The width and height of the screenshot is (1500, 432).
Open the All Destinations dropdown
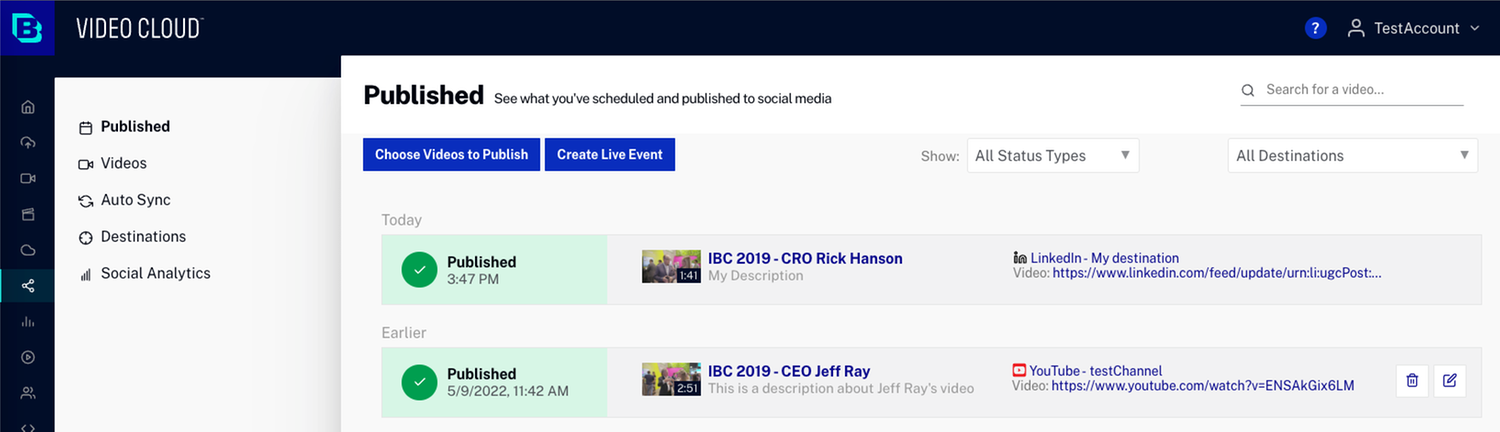pyautogui.click(x=1352, y=156)
